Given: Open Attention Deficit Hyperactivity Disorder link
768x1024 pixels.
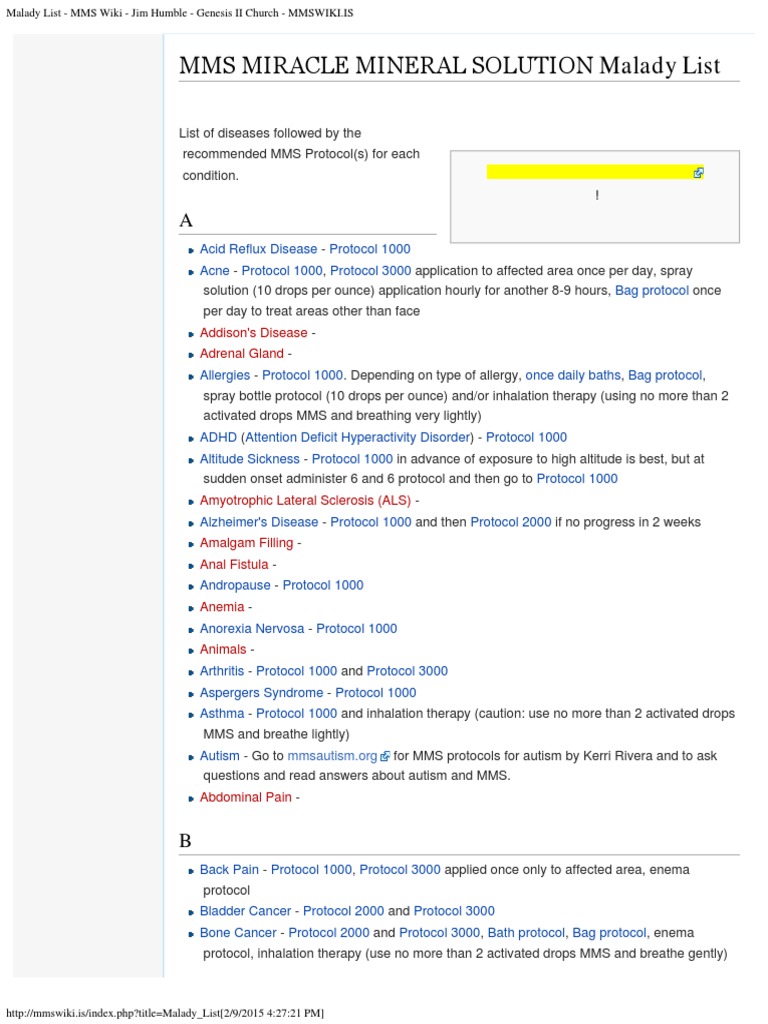Looking at the screenshot, I should pos(358,437).
